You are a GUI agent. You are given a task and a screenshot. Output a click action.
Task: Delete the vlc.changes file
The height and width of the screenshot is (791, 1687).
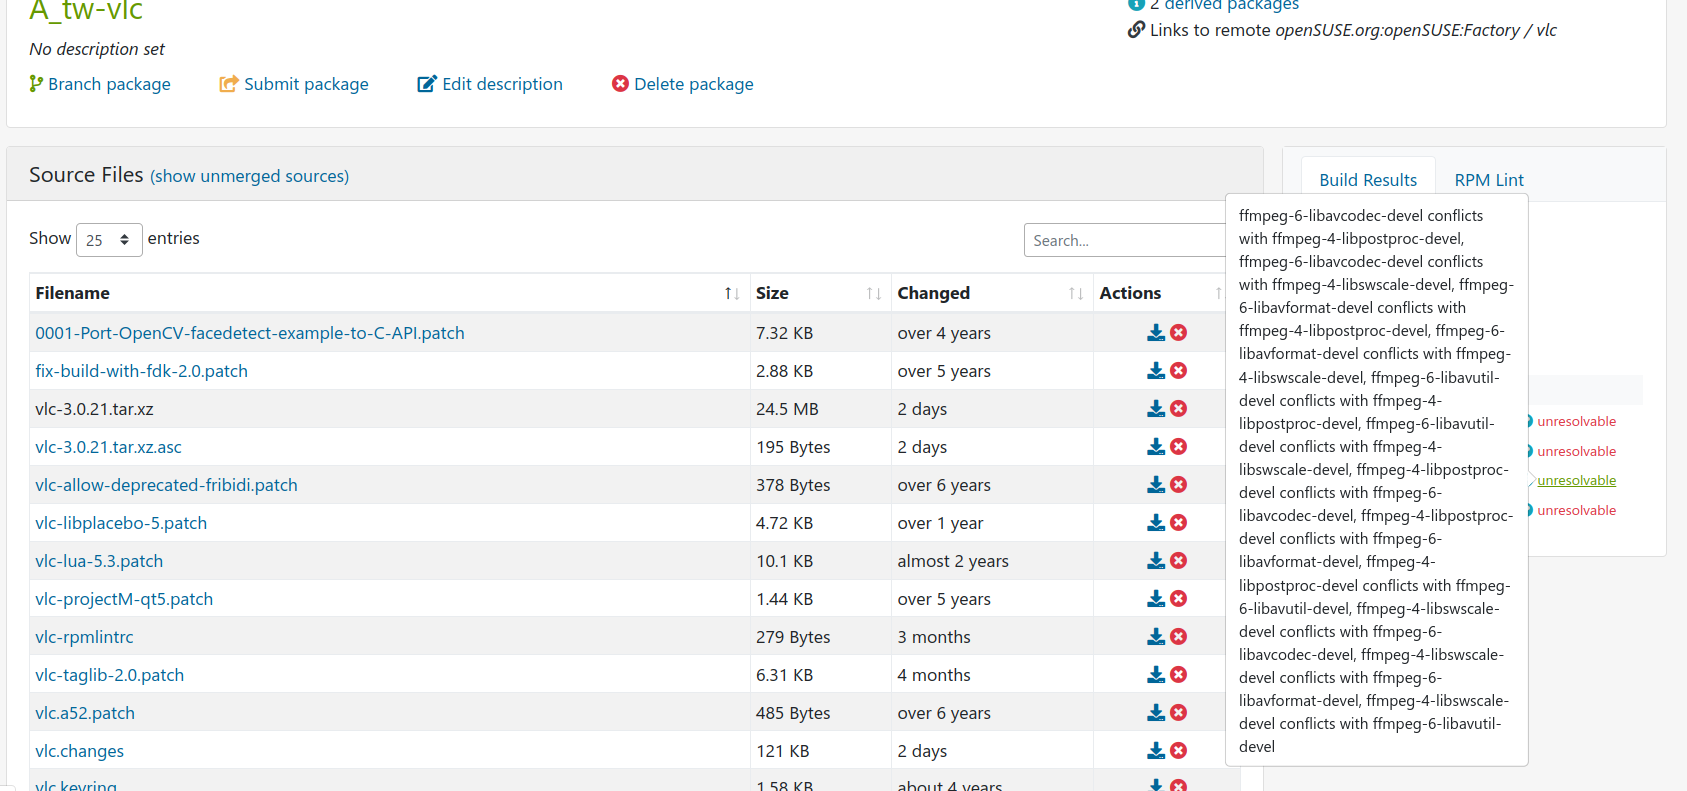click(x=1179, y=751)
